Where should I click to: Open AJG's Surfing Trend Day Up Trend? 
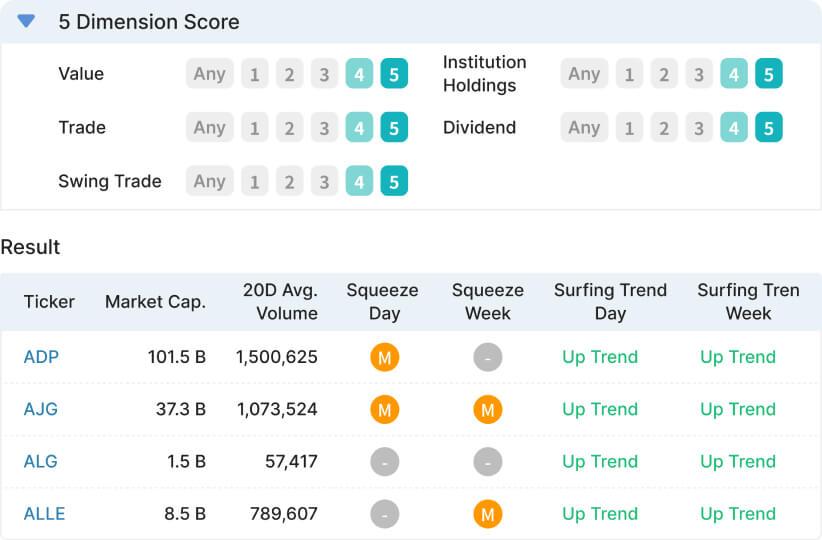pos(600,409)
